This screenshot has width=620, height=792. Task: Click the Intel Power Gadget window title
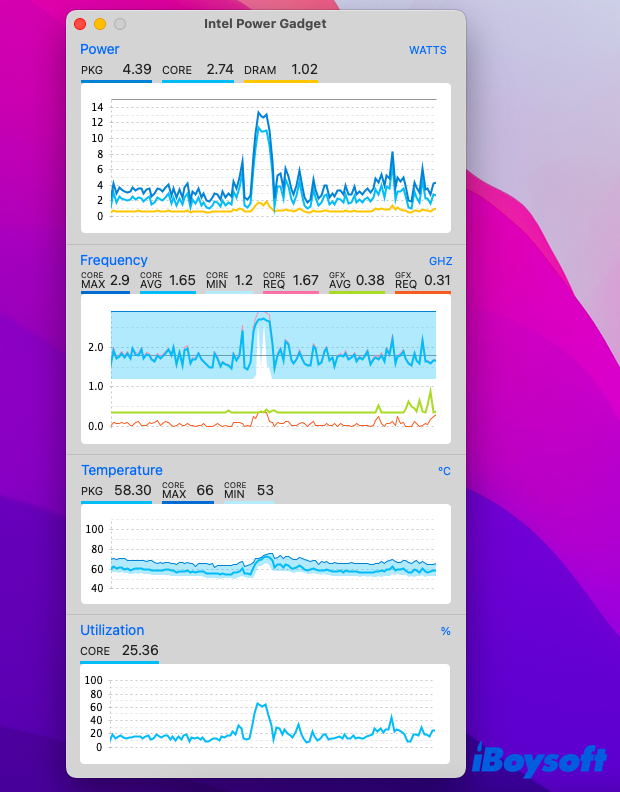[x=265, y=24]
